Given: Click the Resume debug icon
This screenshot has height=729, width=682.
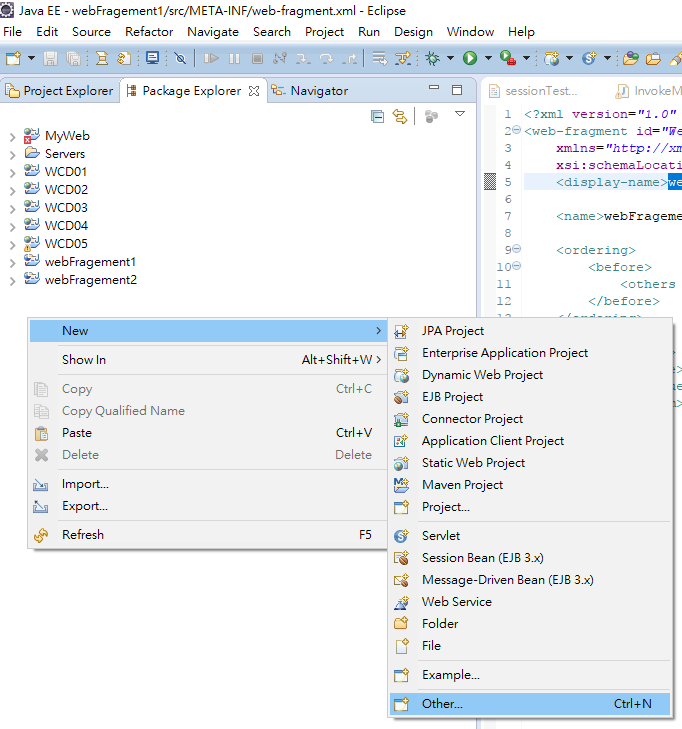Looking at the screenshot, I should tap(211, 59).
